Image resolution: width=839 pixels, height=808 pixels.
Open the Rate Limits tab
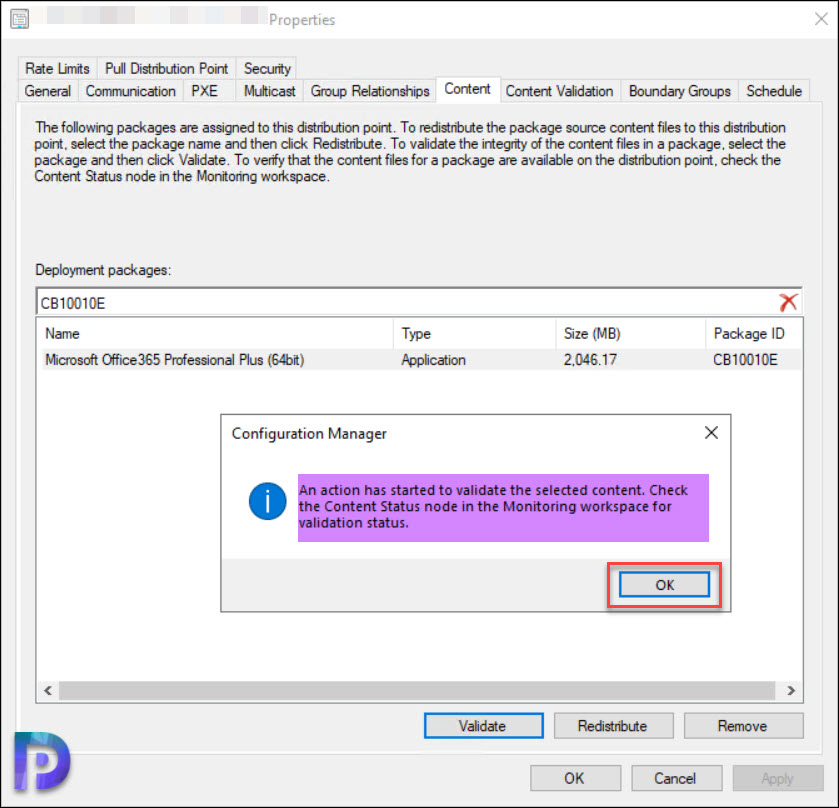point(57,68)
